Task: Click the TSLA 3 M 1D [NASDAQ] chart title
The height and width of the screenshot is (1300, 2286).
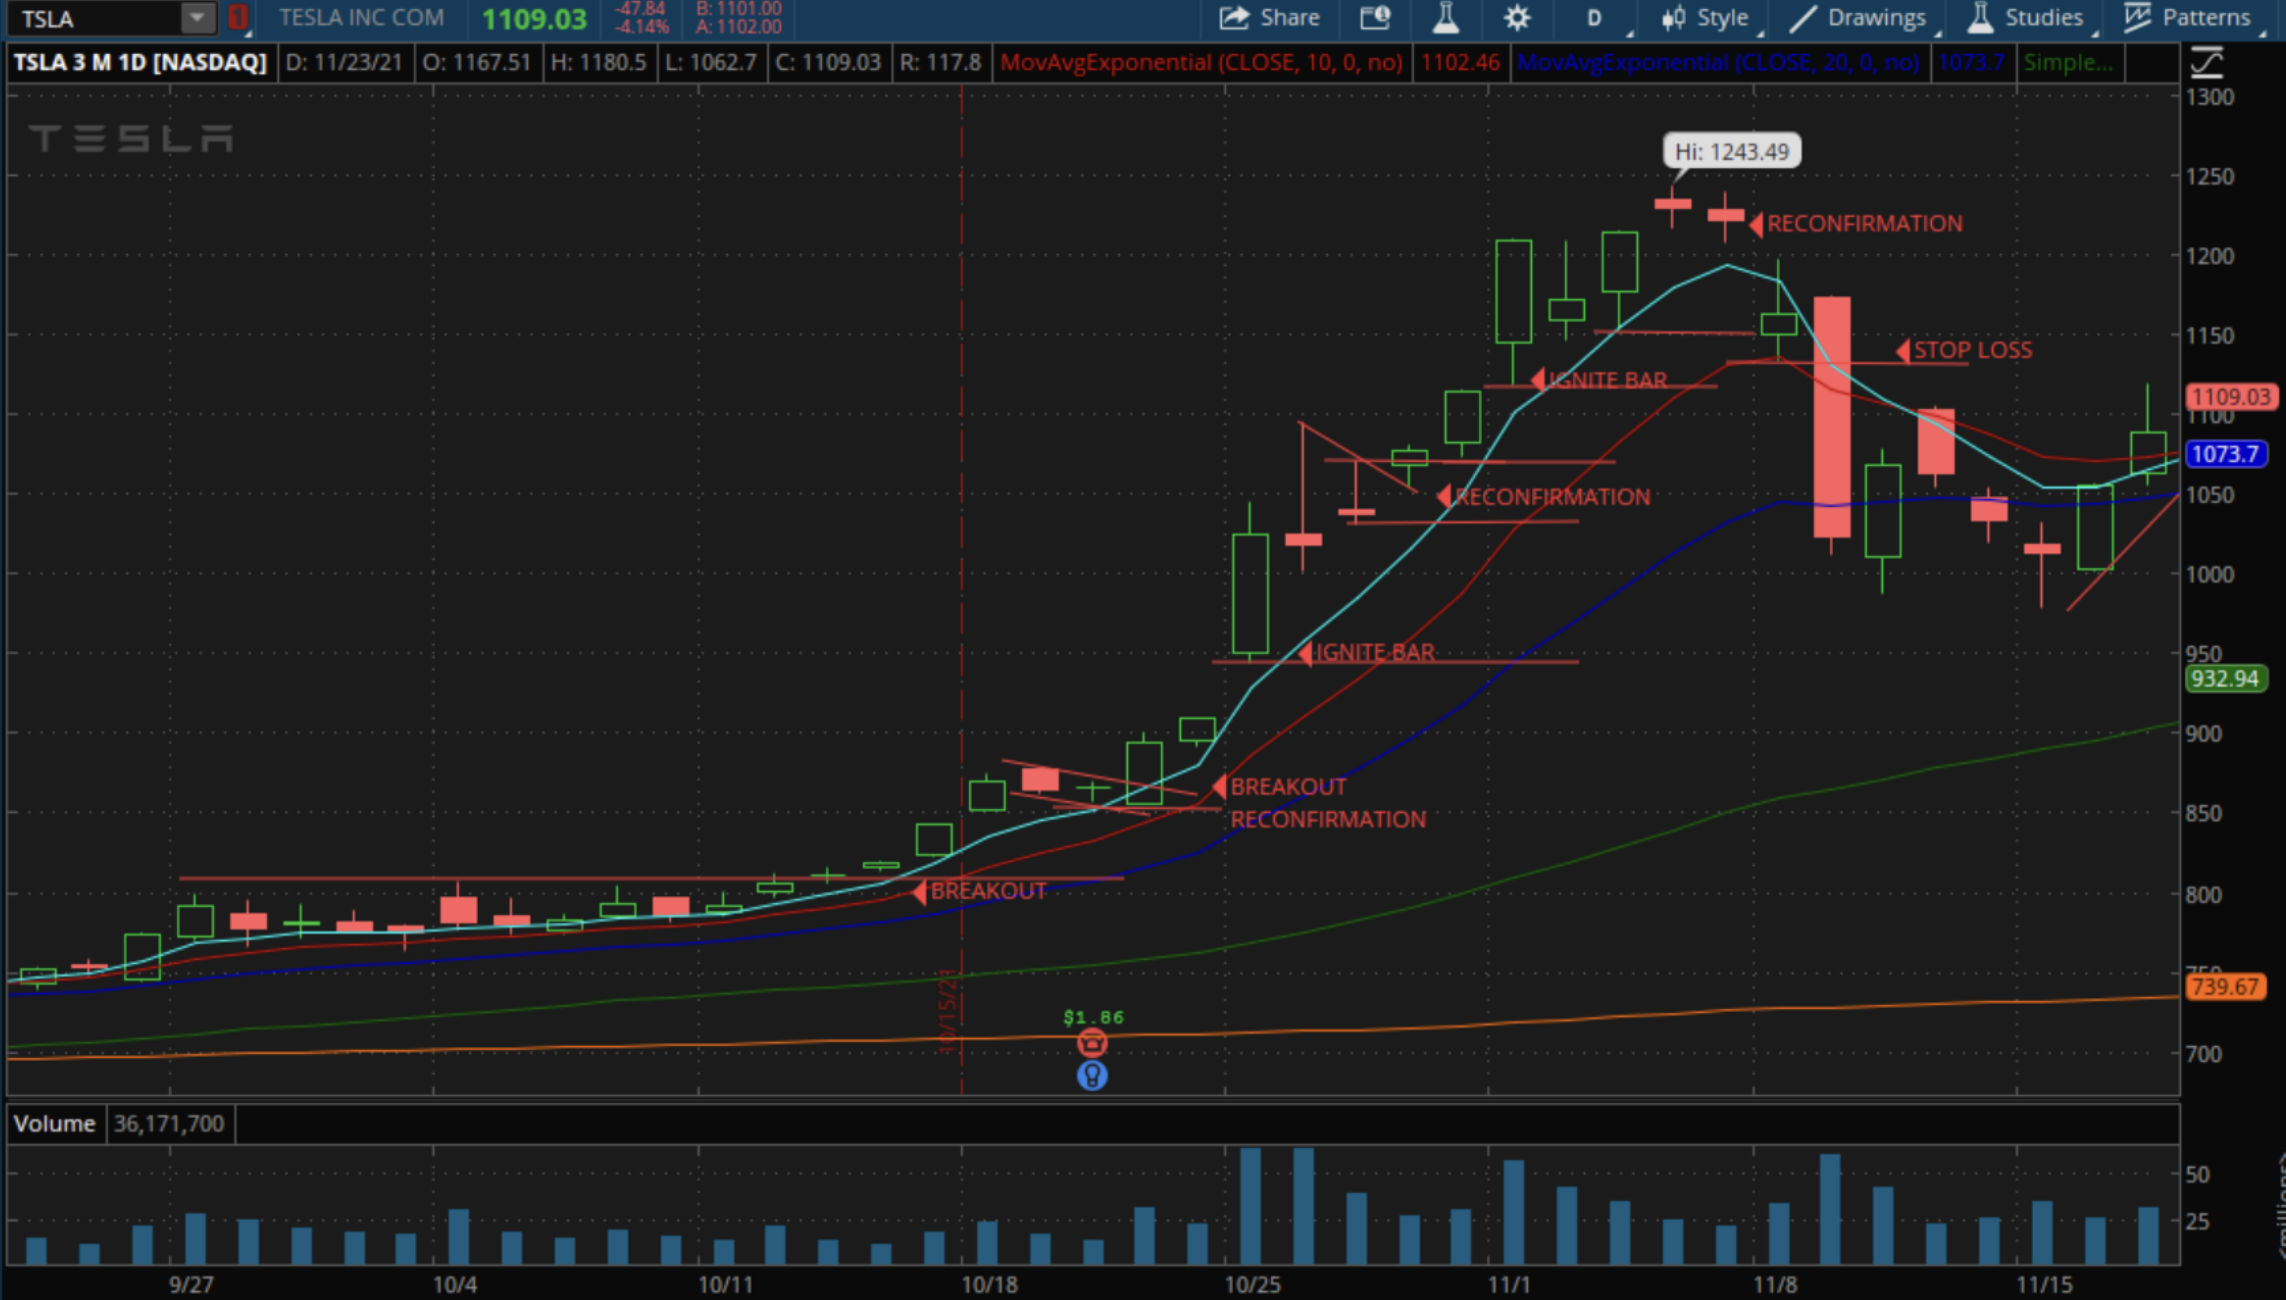Action: (140, 62)
